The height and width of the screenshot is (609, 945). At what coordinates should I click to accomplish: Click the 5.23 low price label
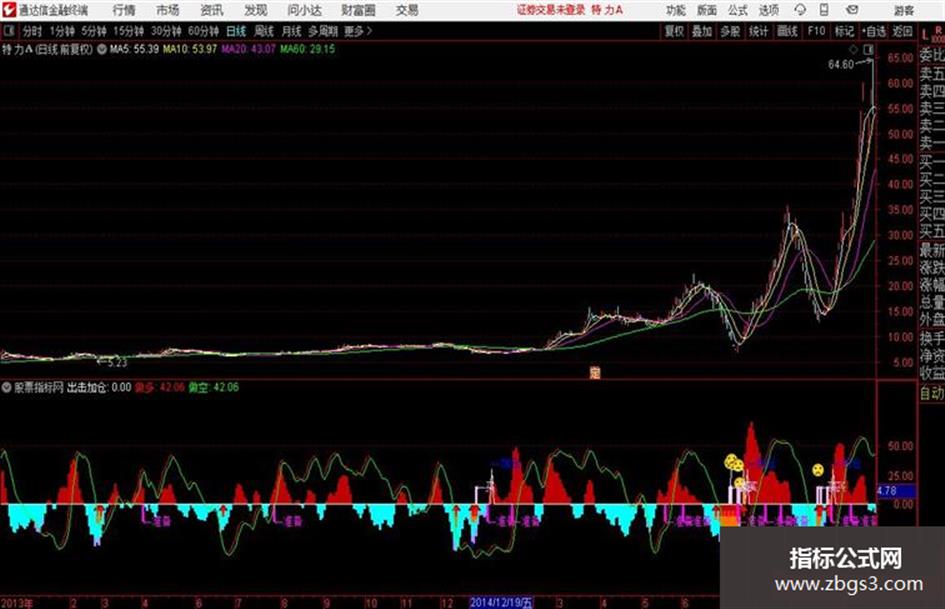(117, 362)
